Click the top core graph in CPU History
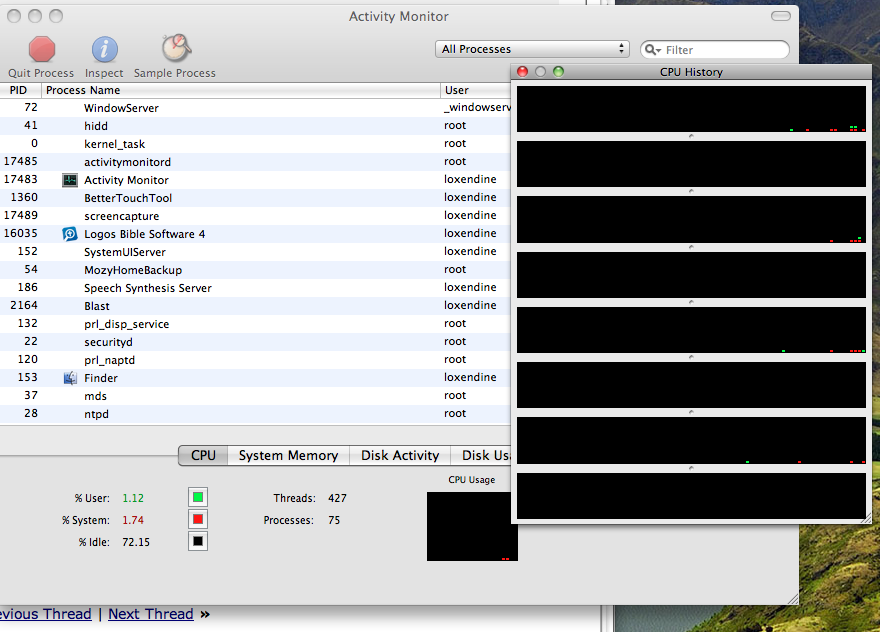 point(691,109)
